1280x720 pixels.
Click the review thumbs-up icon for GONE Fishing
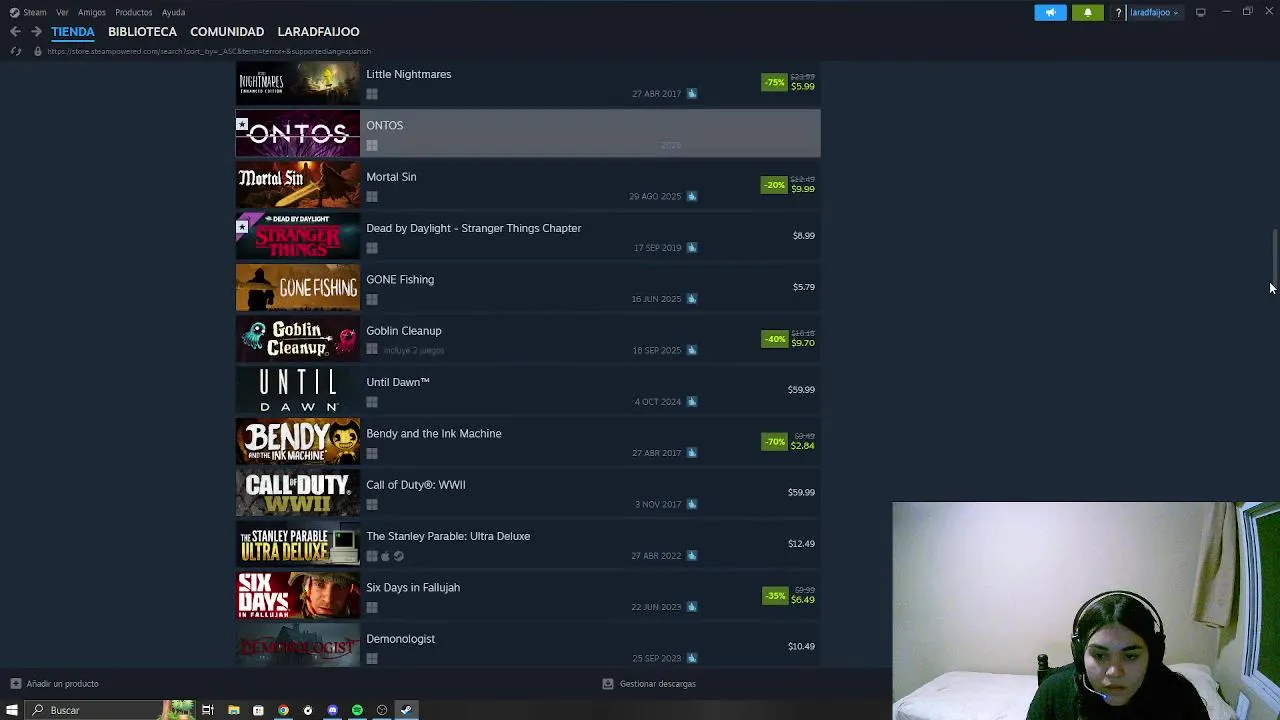(x=692, y=299)
